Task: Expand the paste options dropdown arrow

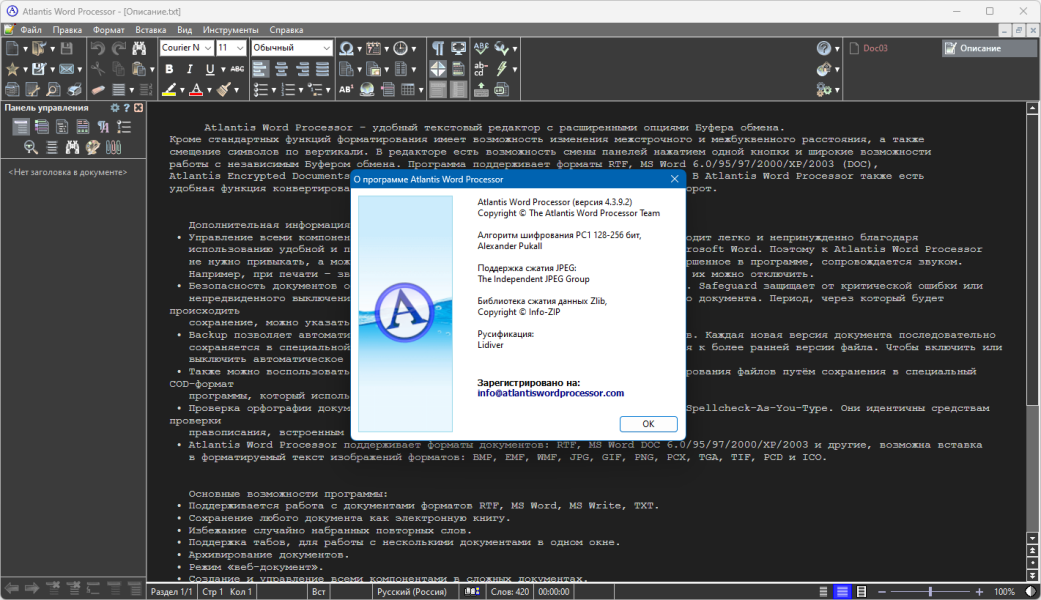Action: pyautogui.click(x=151, y=69)
